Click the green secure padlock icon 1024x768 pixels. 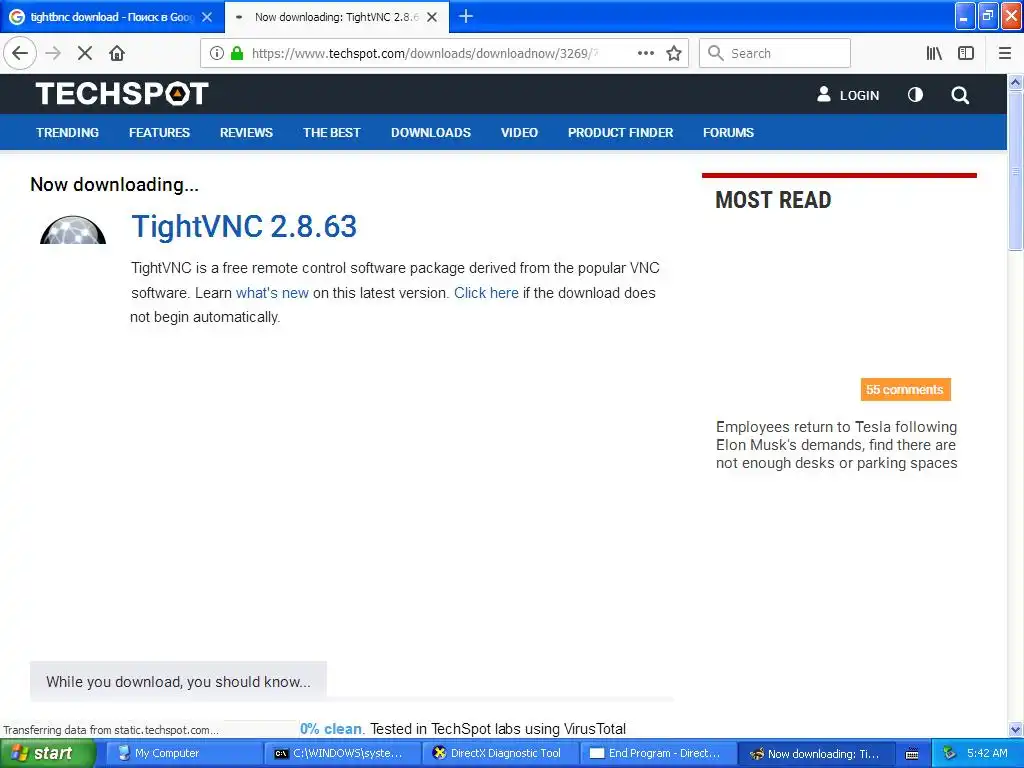point(237,53)
